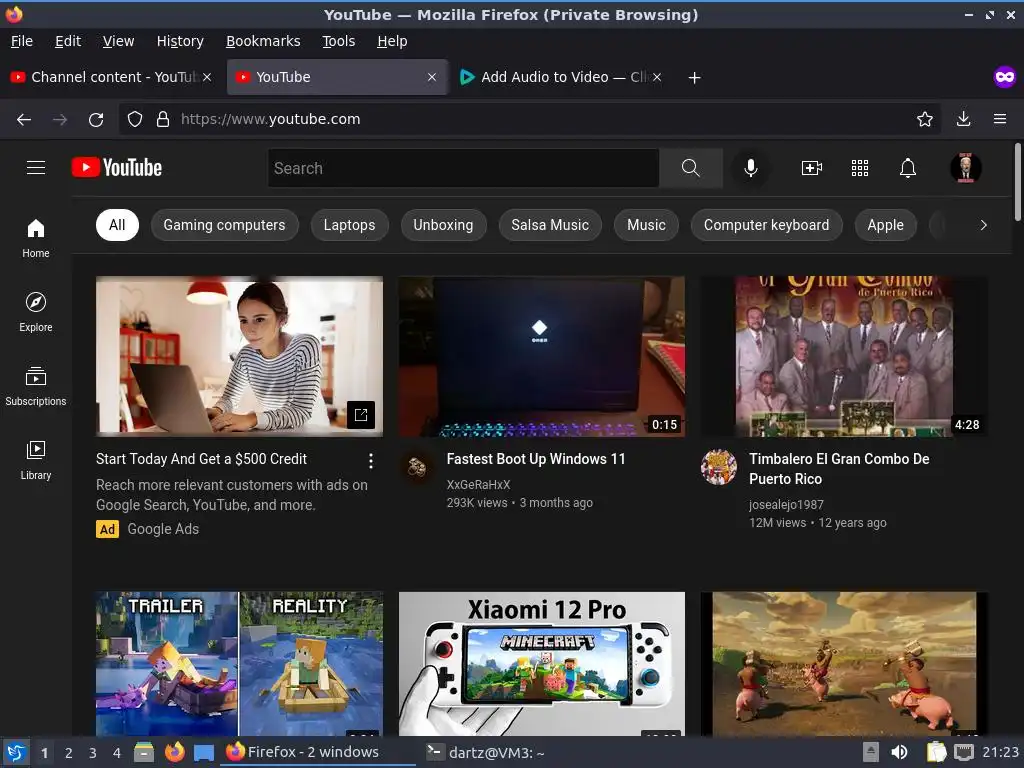Image resolution: width=1024 pixels, height=768 pixels.
Task: Open the Create video camera icon
Action: tap(811, 168)
